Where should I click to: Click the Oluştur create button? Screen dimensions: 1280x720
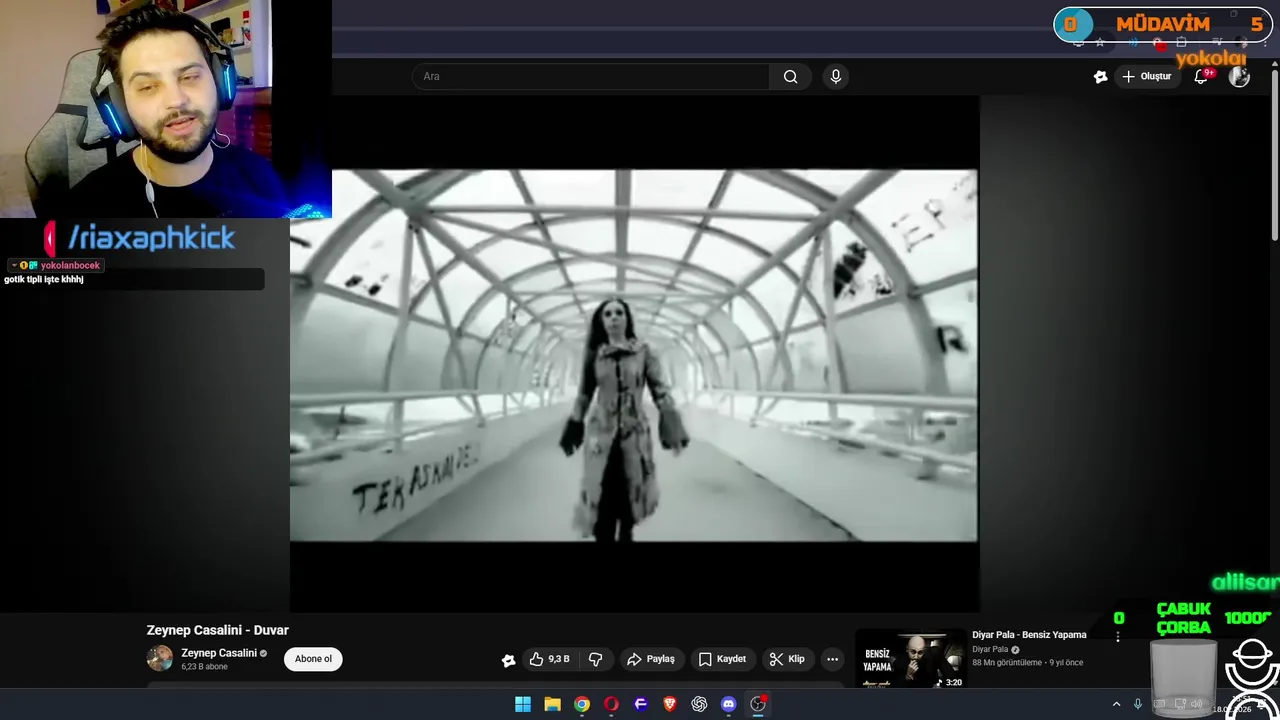[1146, 77]
